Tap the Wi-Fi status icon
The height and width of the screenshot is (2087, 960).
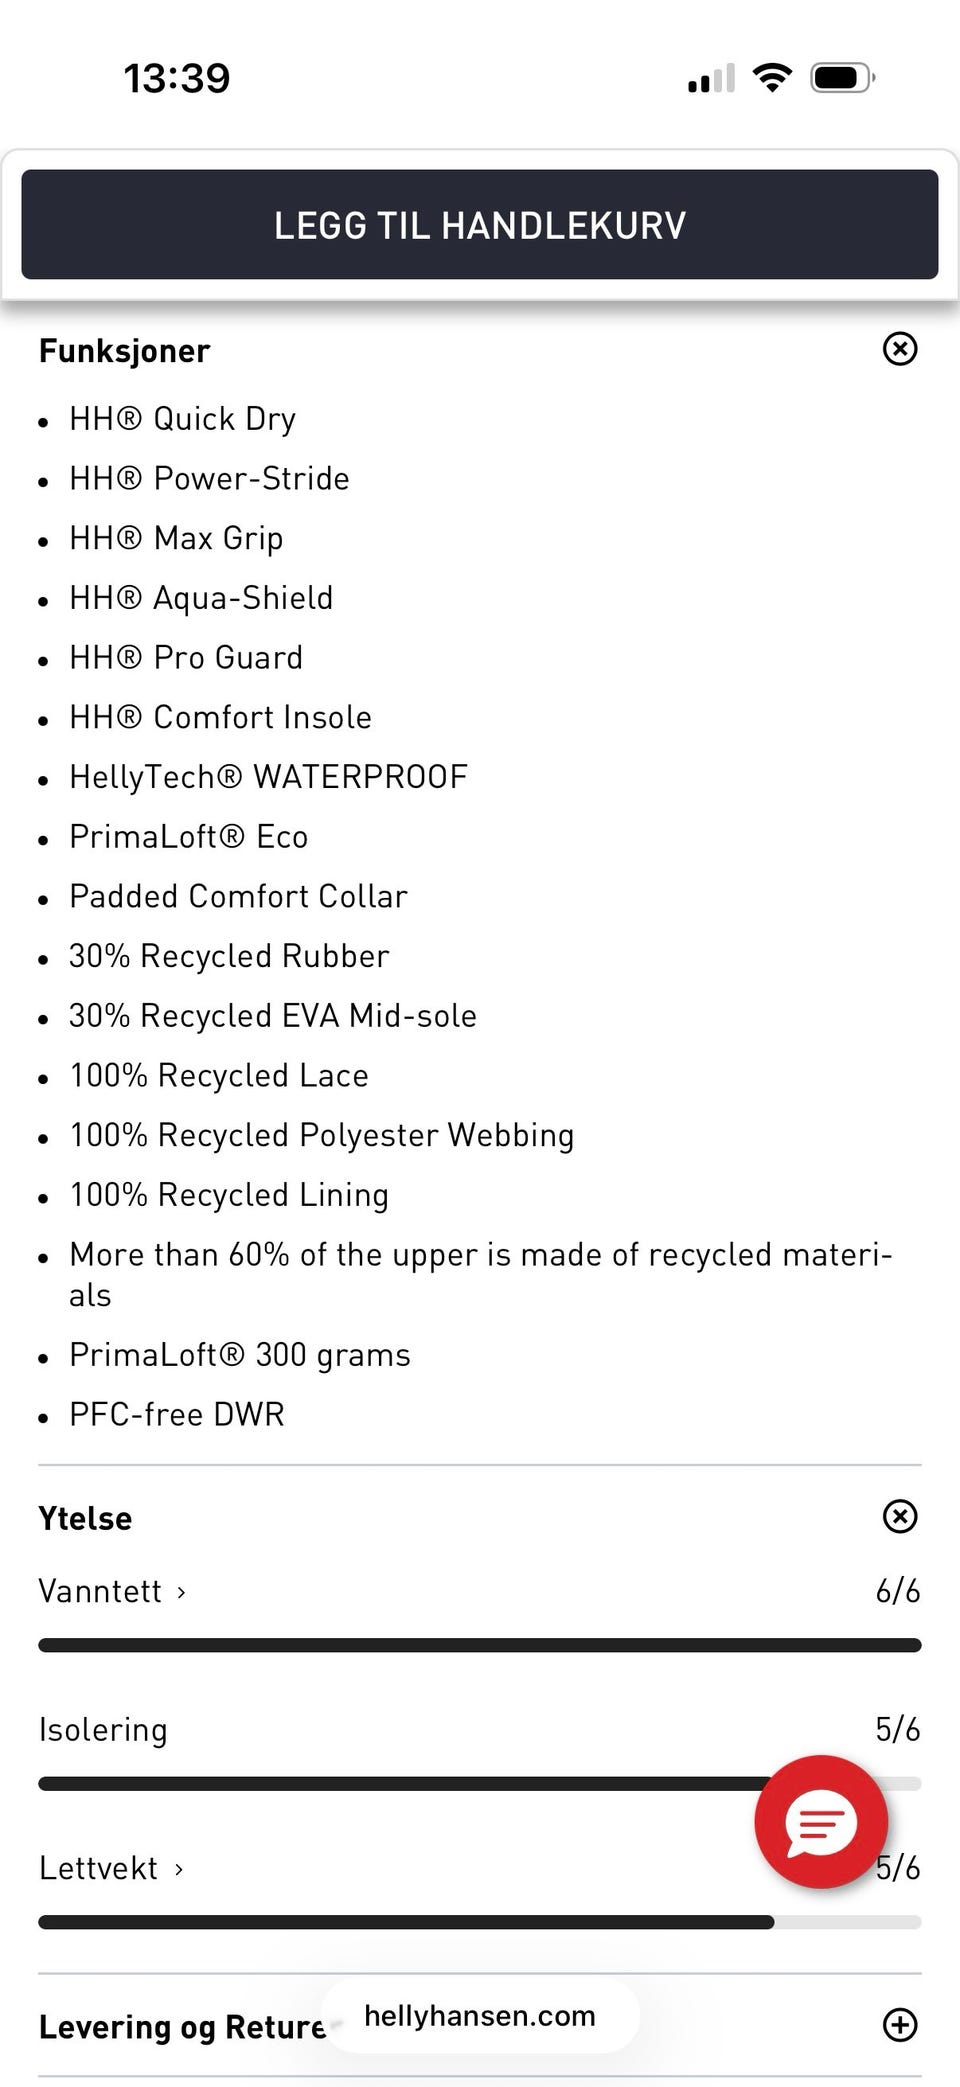pyautogui.click(x=772, y=77)
